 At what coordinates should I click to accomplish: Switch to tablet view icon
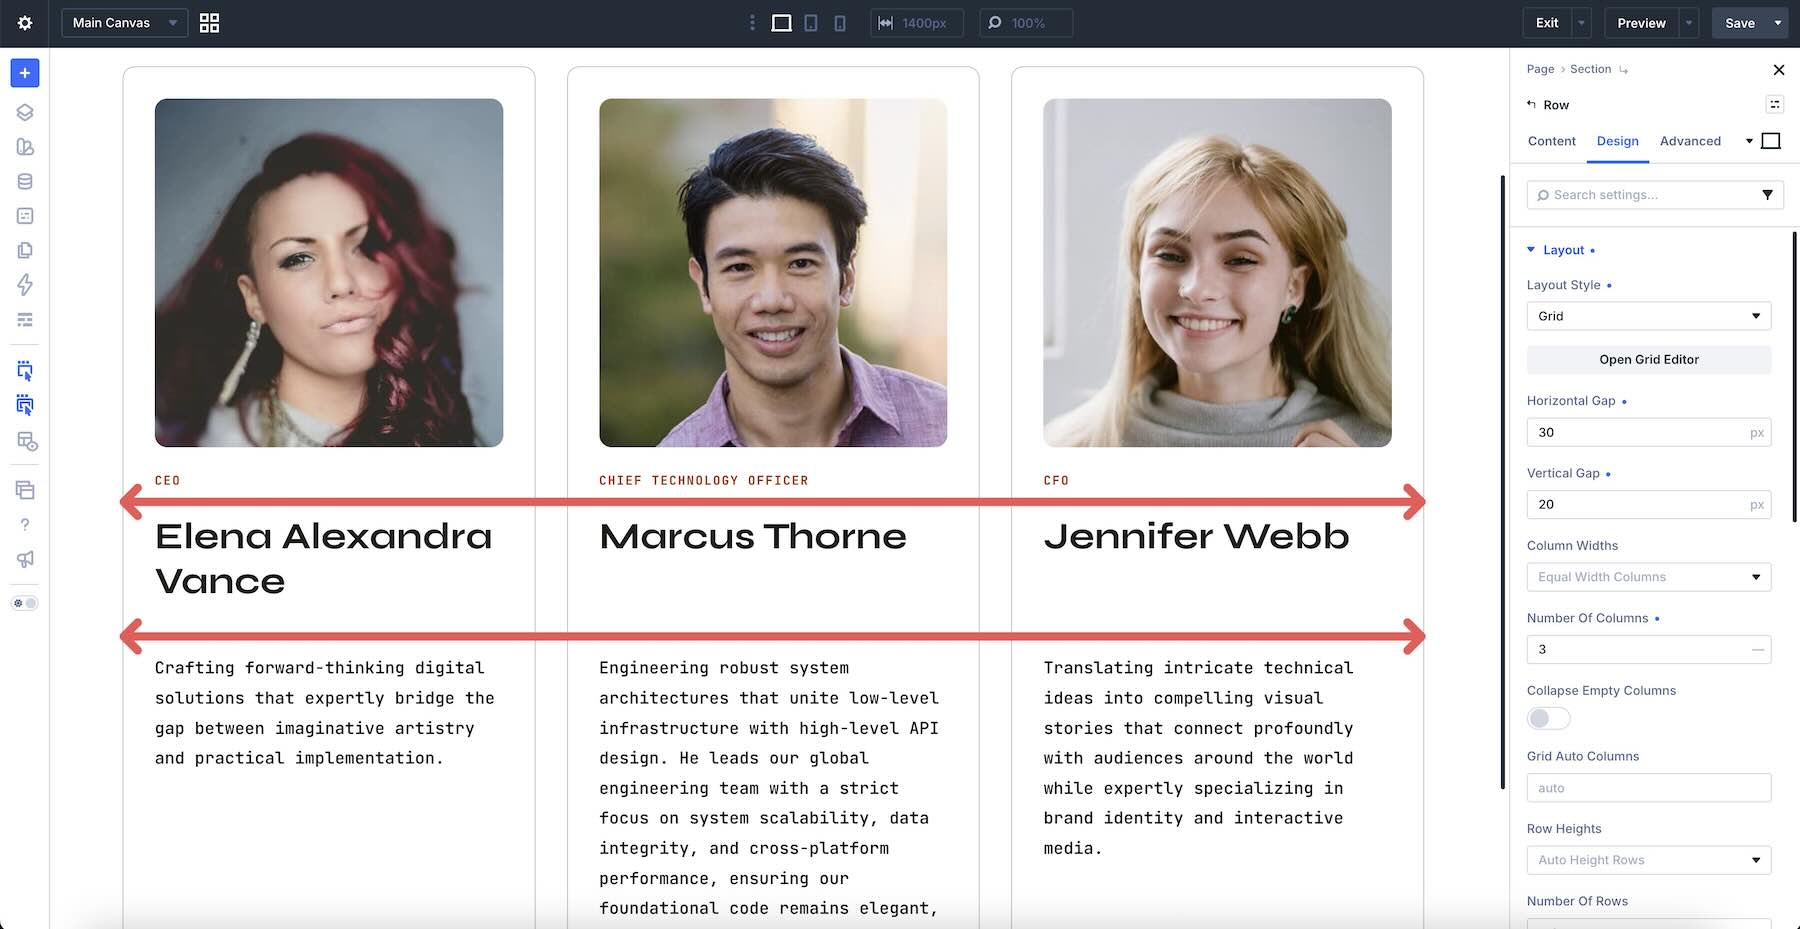point(811,23)
